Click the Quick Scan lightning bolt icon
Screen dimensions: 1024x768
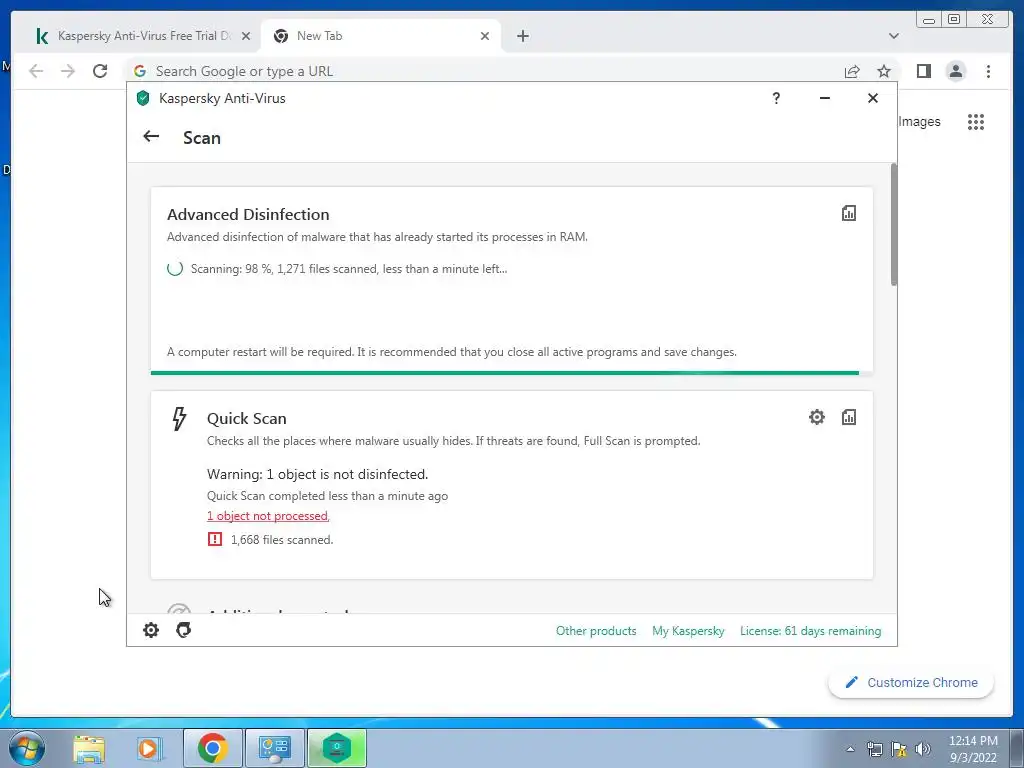point(179,419)
